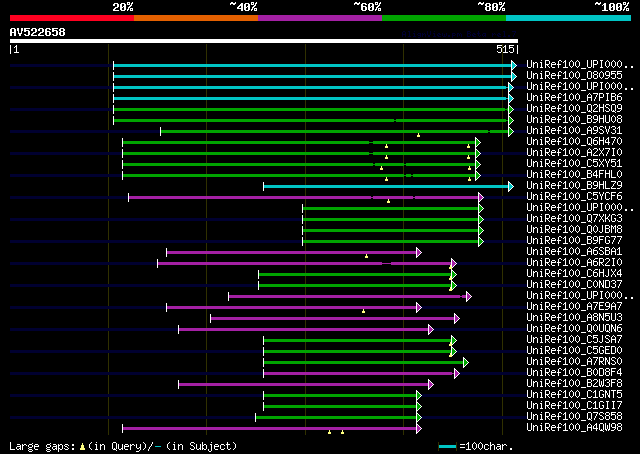
Task: Open hit UniRef100_O80955
Action: tap(574, 76)
